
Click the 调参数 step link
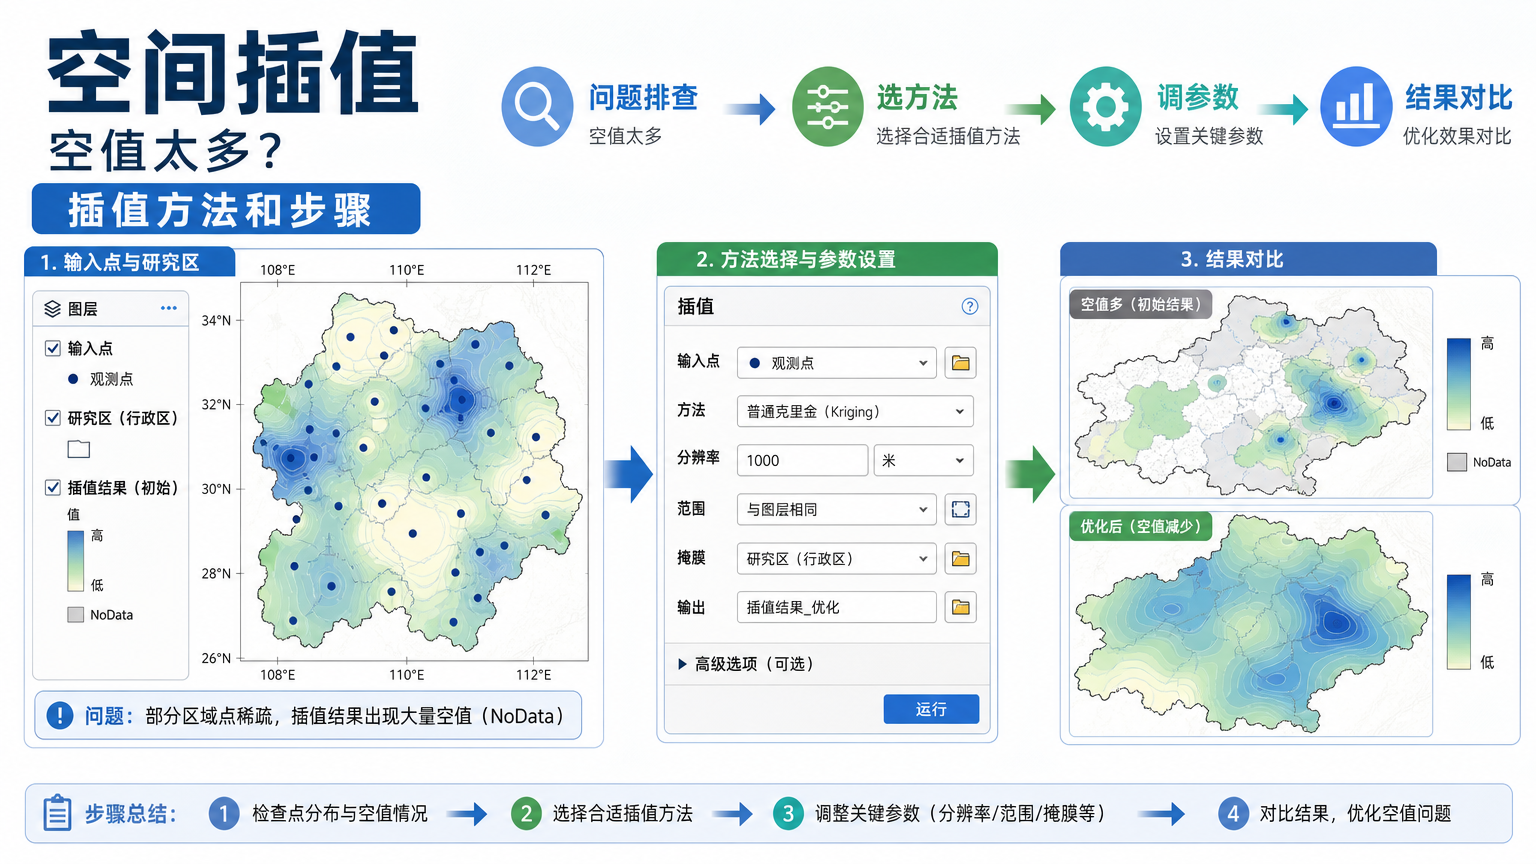(1198, 98)
